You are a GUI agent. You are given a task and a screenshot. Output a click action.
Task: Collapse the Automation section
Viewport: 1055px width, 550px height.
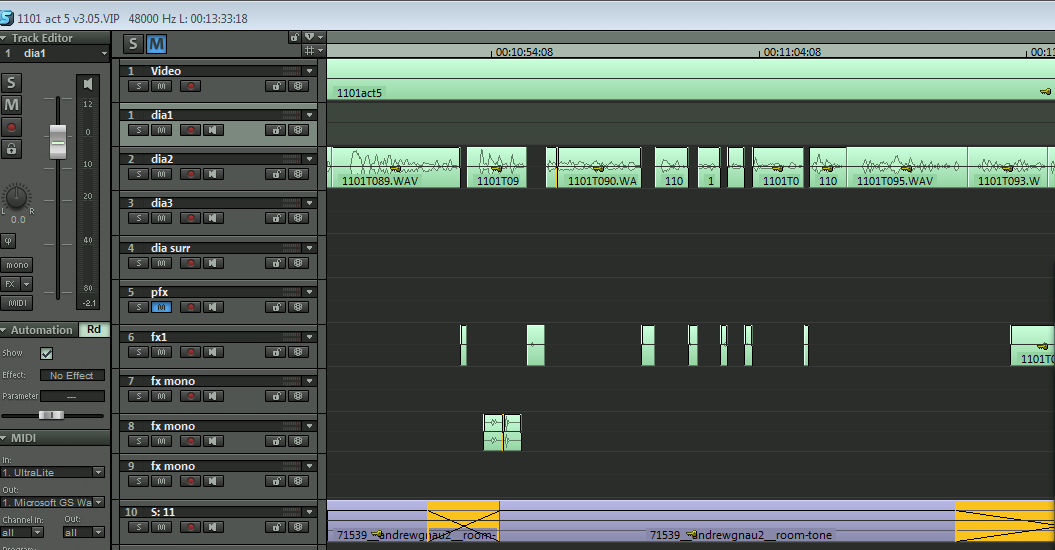(x=5, y=330)
